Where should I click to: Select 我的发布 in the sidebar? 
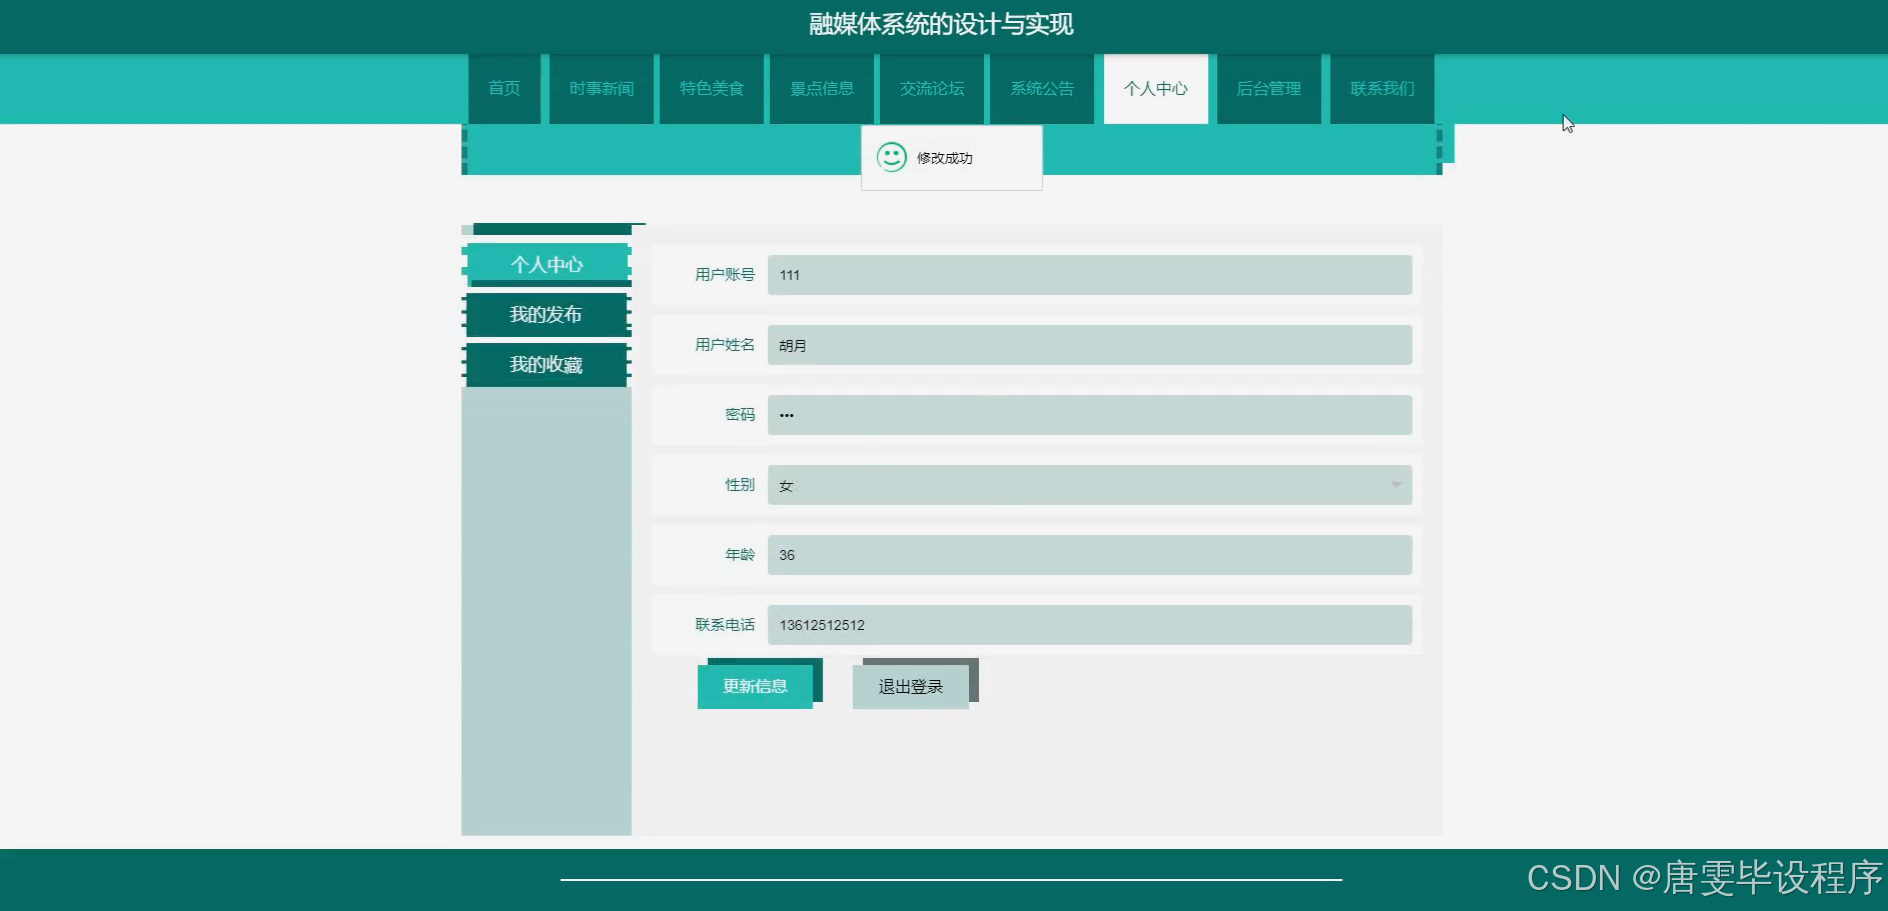coord(545,314)
